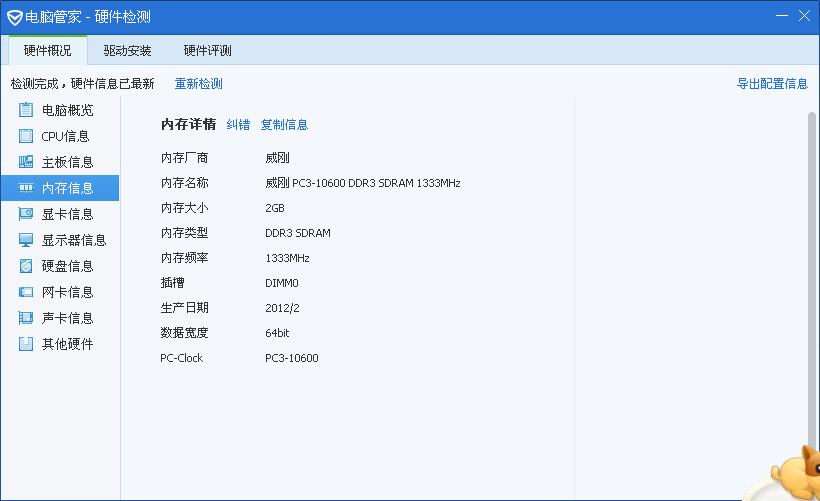The width and height of the screenshot is (820, 501).
Task: Click the memory size value 2GB
Action: 275,208
